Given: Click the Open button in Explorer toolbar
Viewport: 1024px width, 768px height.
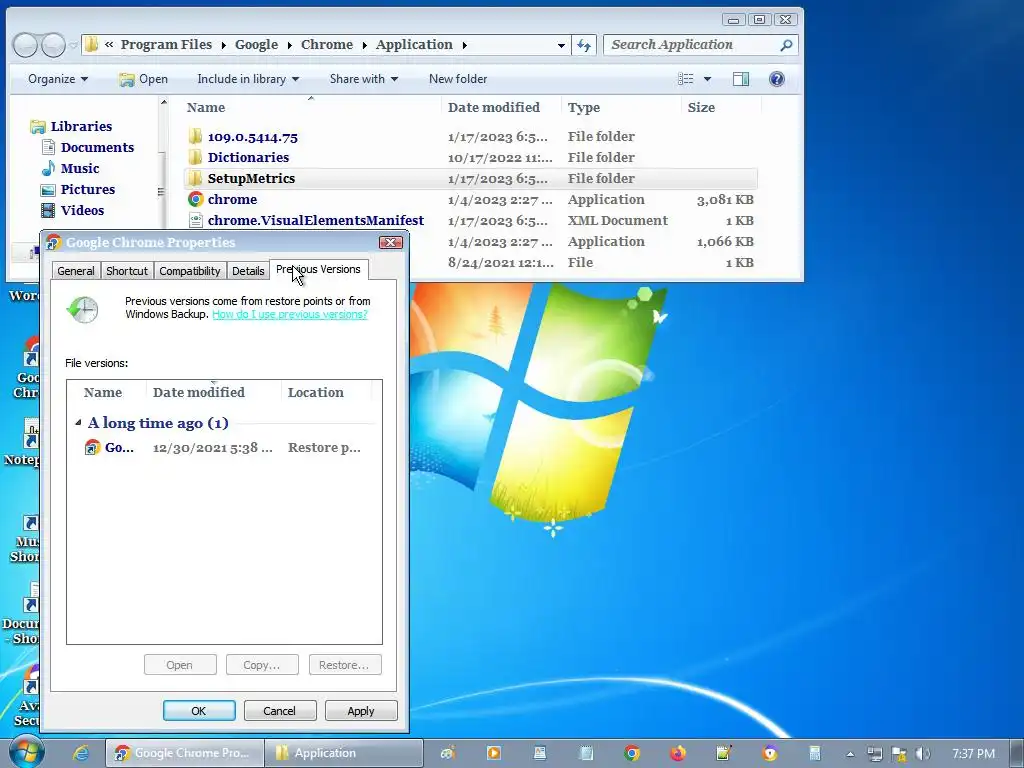Looking at the screenshot, I should [x=144, y=79].
